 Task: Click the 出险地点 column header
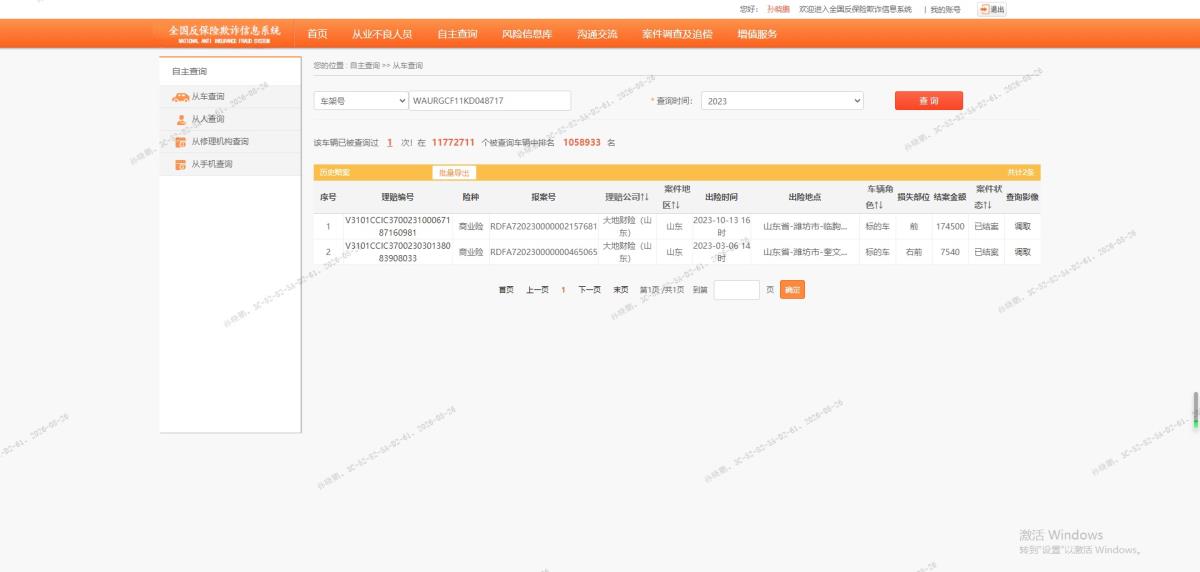805,197
